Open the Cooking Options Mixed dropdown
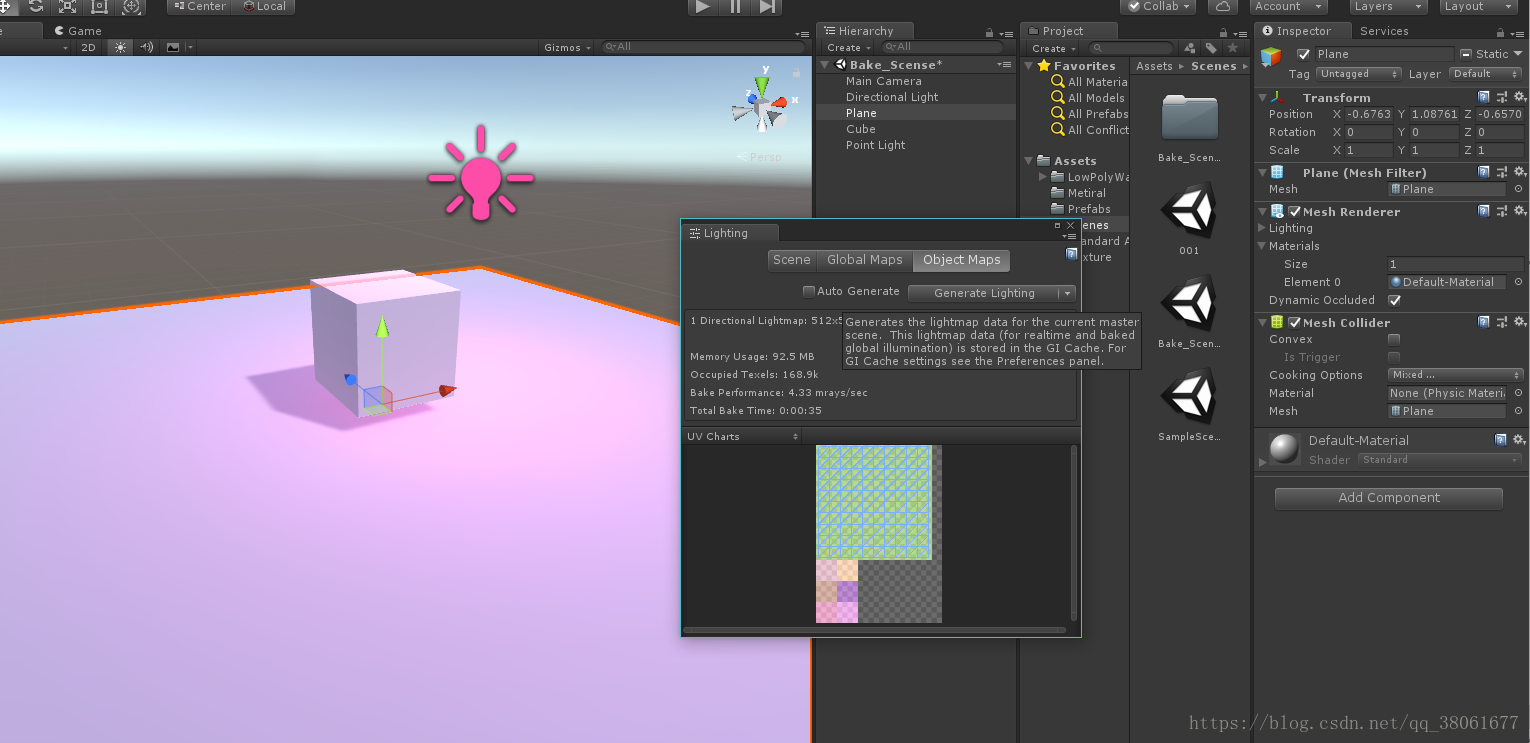 click(x=1456, y=375)
